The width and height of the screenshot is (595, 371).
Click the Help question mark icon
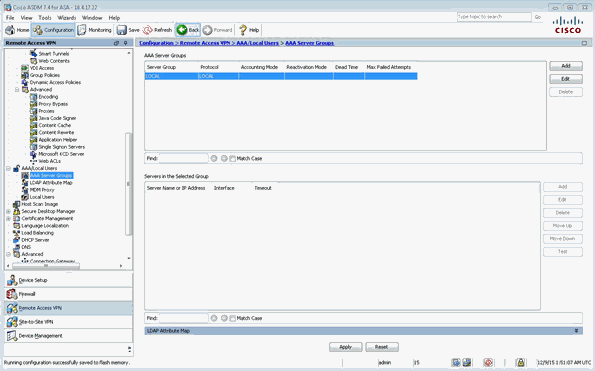243,30
